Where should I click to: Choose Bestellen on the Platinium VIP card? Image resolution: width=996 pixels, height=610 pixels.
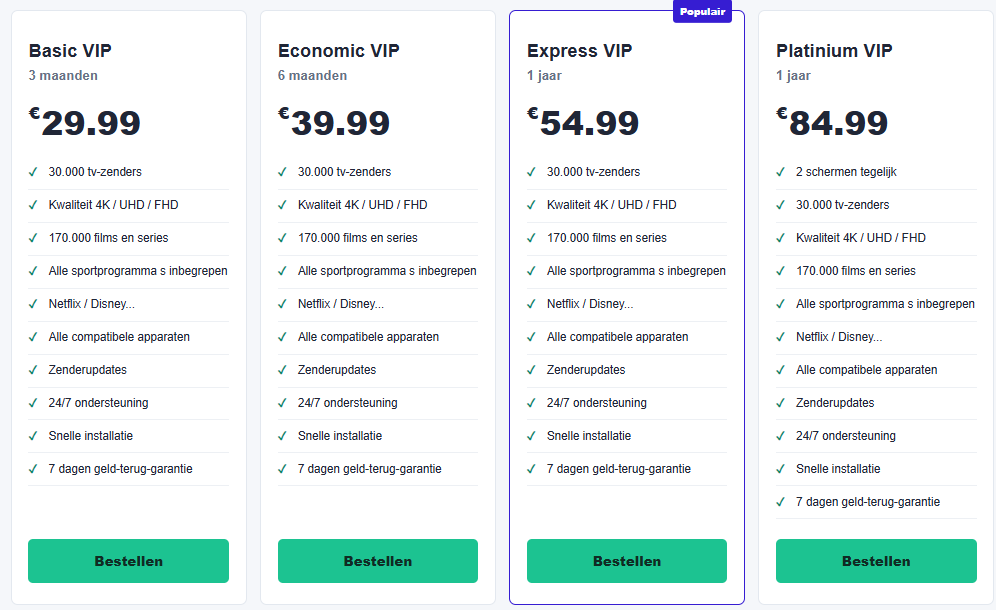pos(876,561)
